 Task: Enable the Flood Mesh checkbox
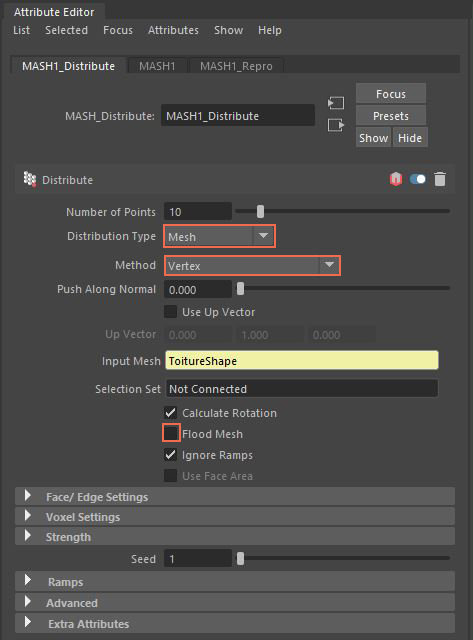[171, 433]
